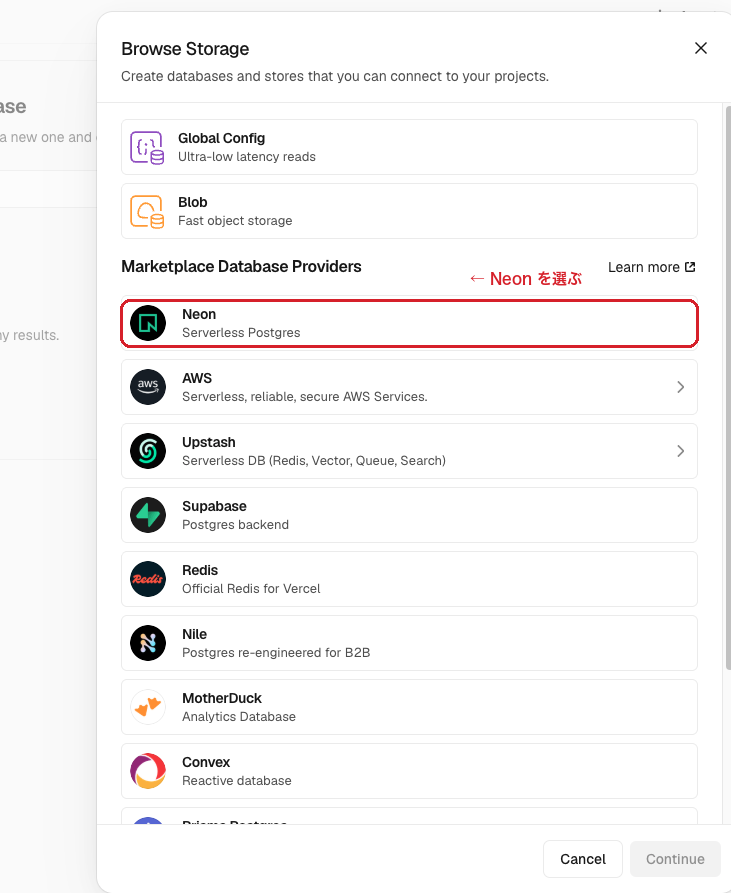The image size is (731, 893).
Task: Click the Blob orange storage icon
Action: [x=147, y=211]
